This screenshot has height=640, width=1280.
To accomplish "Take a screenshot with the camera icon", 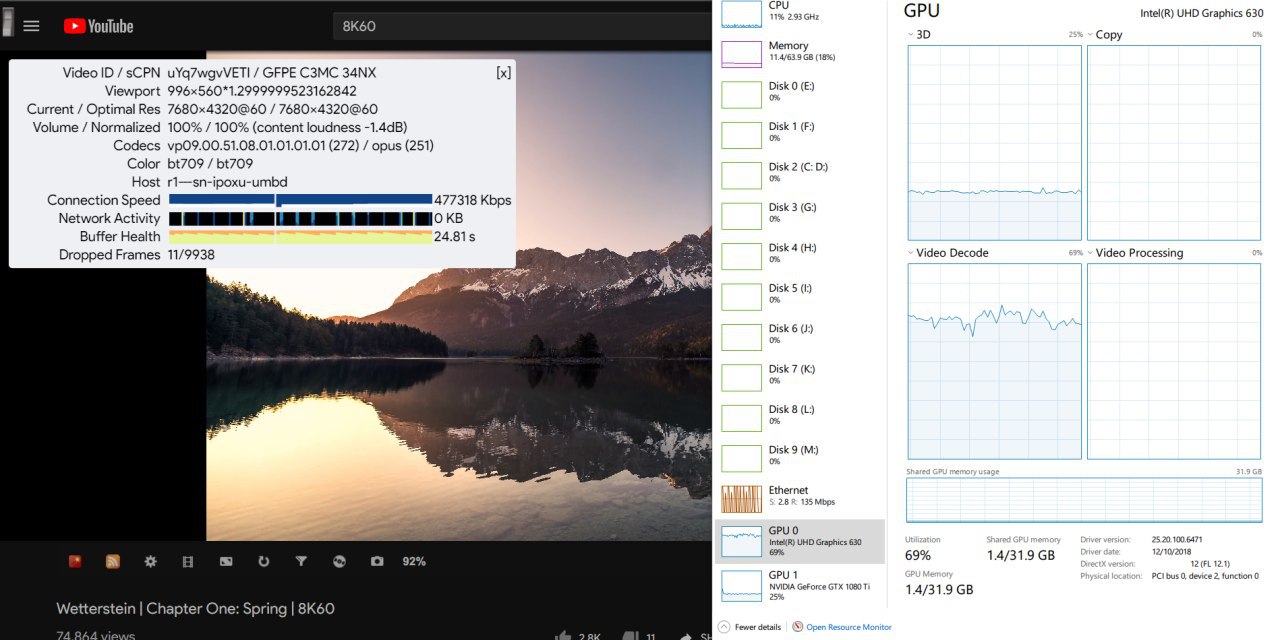I will 377,562.
